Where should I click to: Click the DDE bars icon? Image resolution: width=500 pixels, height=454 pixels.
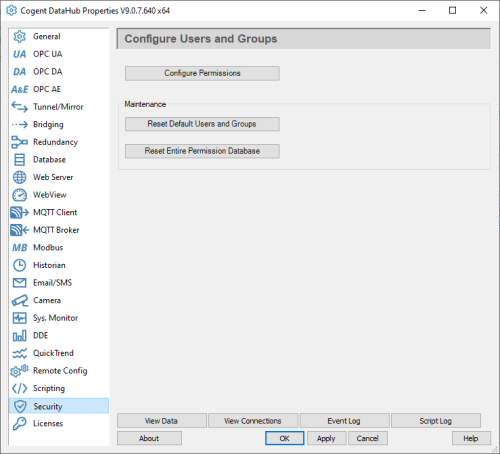(19, 336)
